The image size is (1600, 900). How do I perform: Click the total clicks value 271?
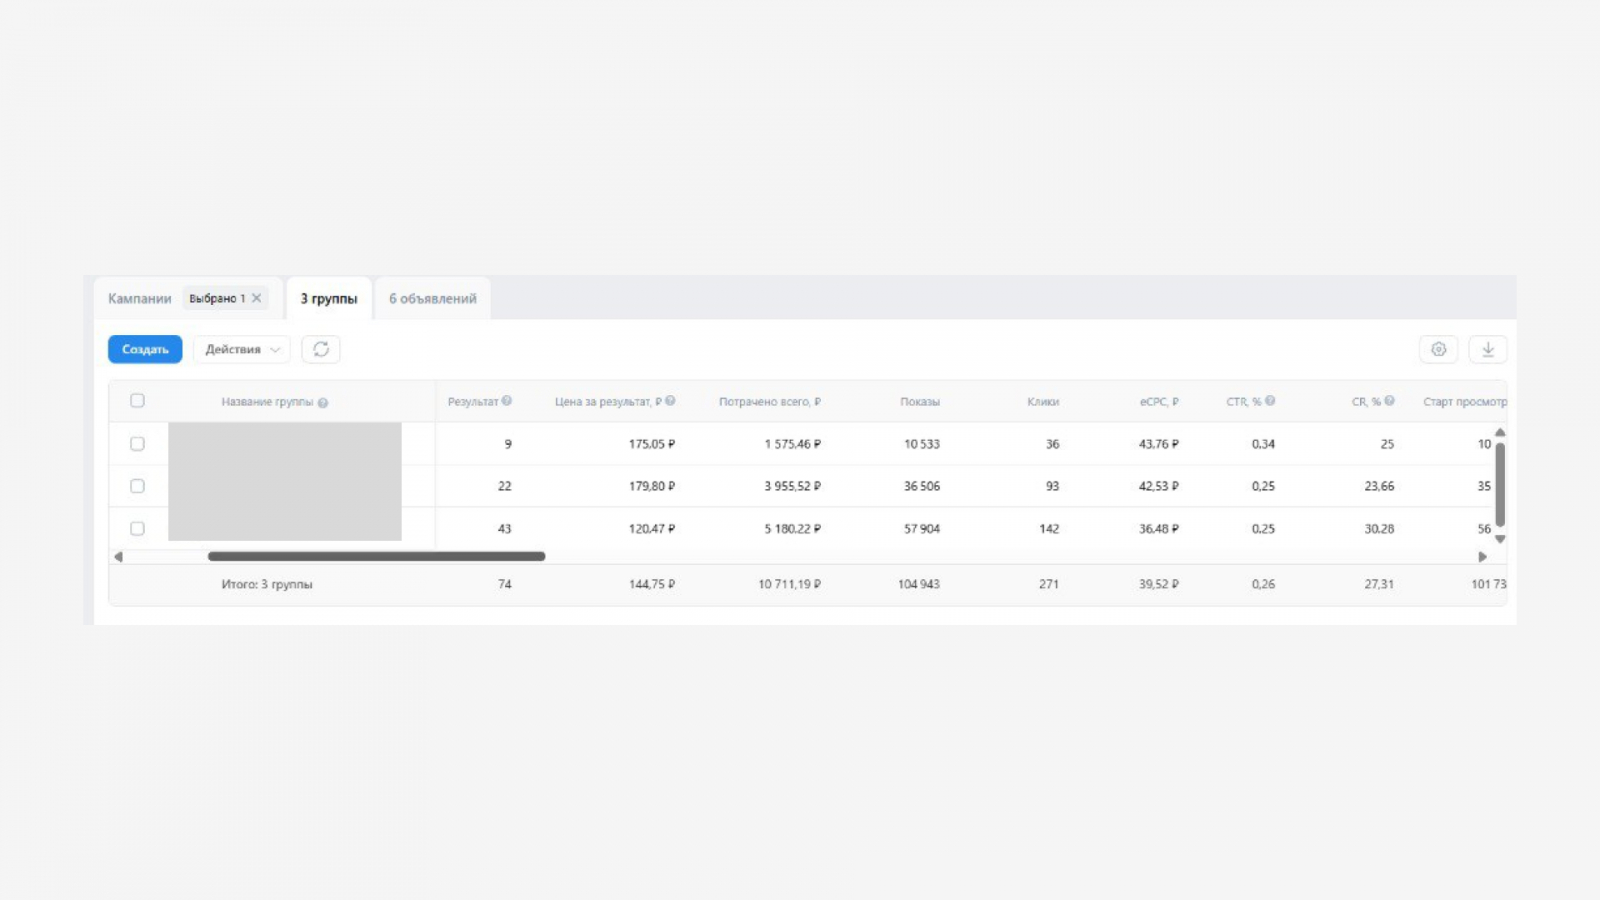(1049, 584)
